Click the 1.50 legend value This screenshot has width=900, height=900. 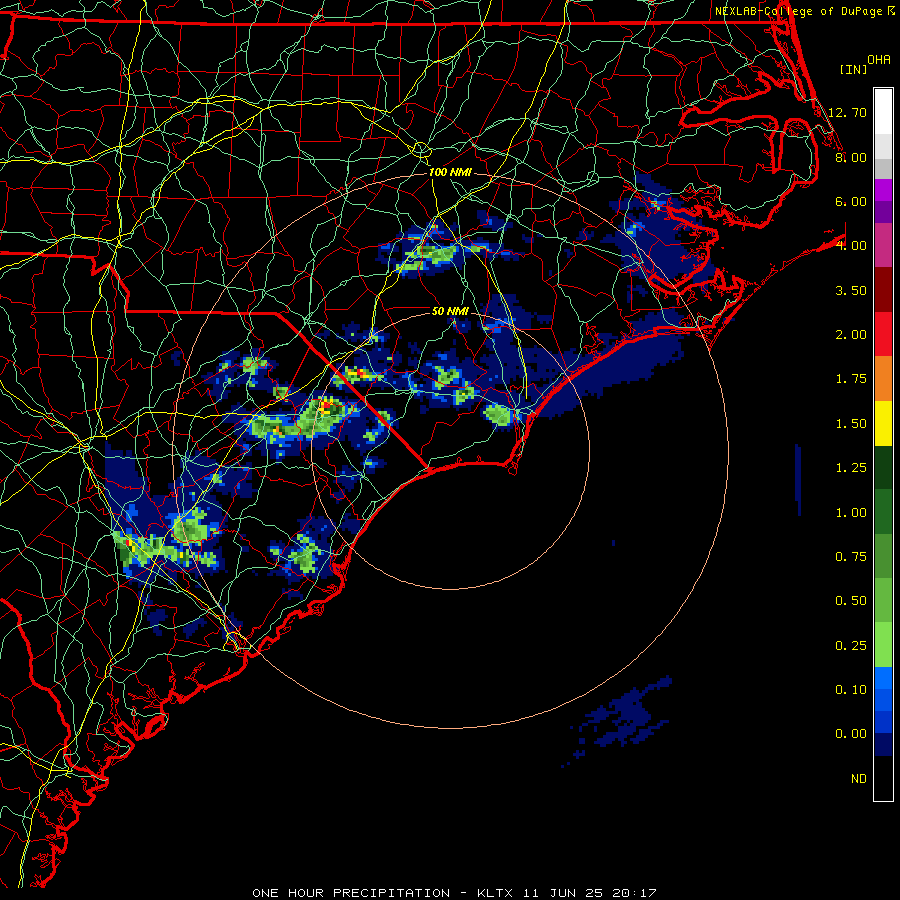click(851, 424)
